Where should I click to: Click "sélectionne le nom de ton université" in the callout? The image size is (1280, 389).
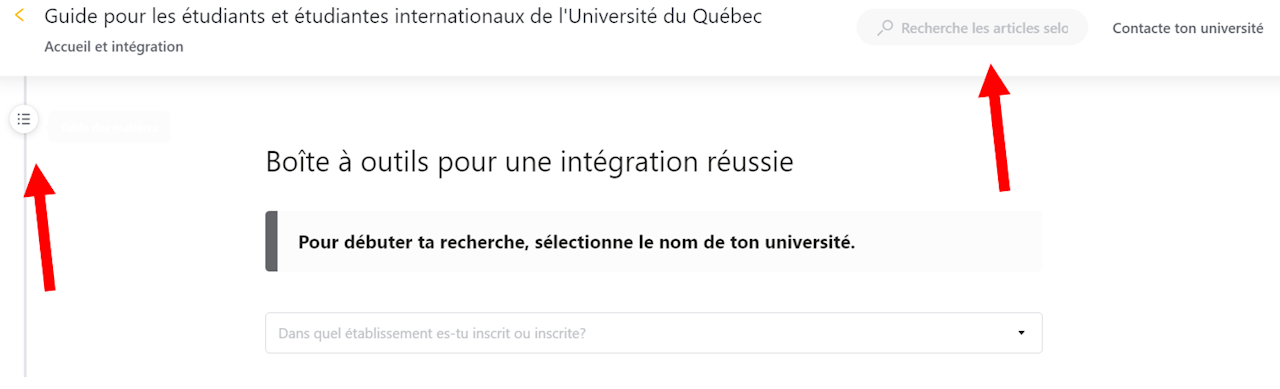pos(695,242)
